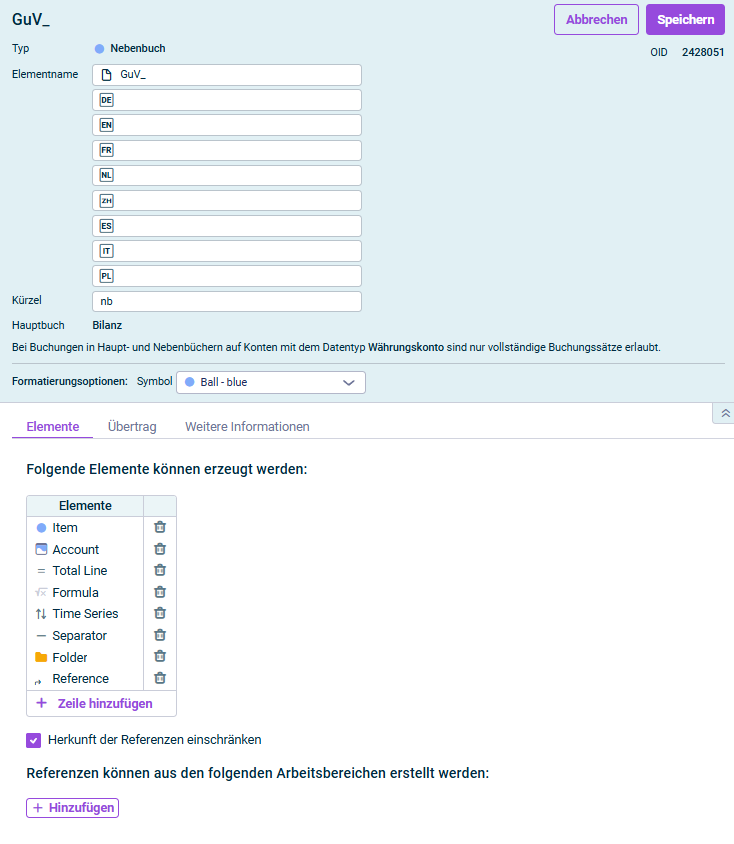This screenshot has height=844, width=734.
Task: Focus the EN element name field
Action: pos(235,125)
